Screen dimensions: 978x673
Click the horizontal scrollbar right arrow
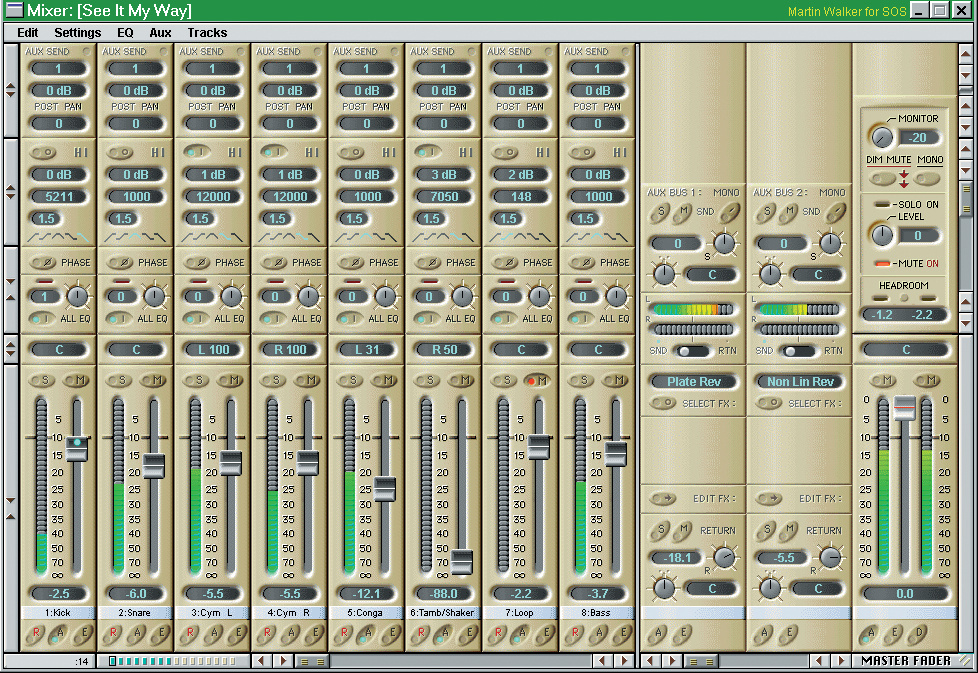pyautogui.click(x=281, y=661)
